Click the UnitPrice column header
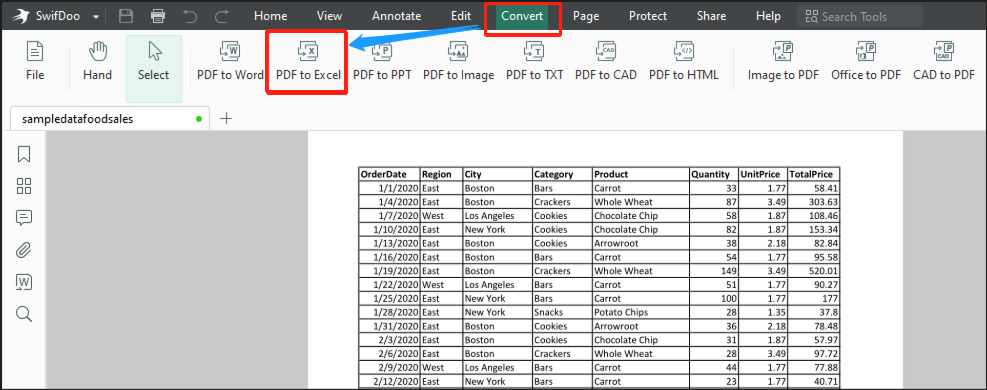This screenshot has height=390, width=987. (763, 174)
